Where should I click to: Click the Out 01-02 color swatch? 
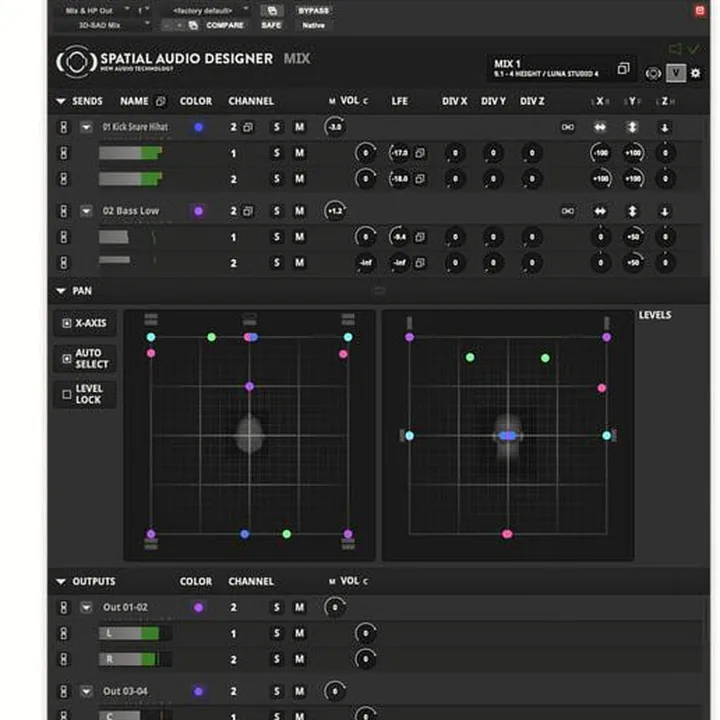(x=198, y=608)
